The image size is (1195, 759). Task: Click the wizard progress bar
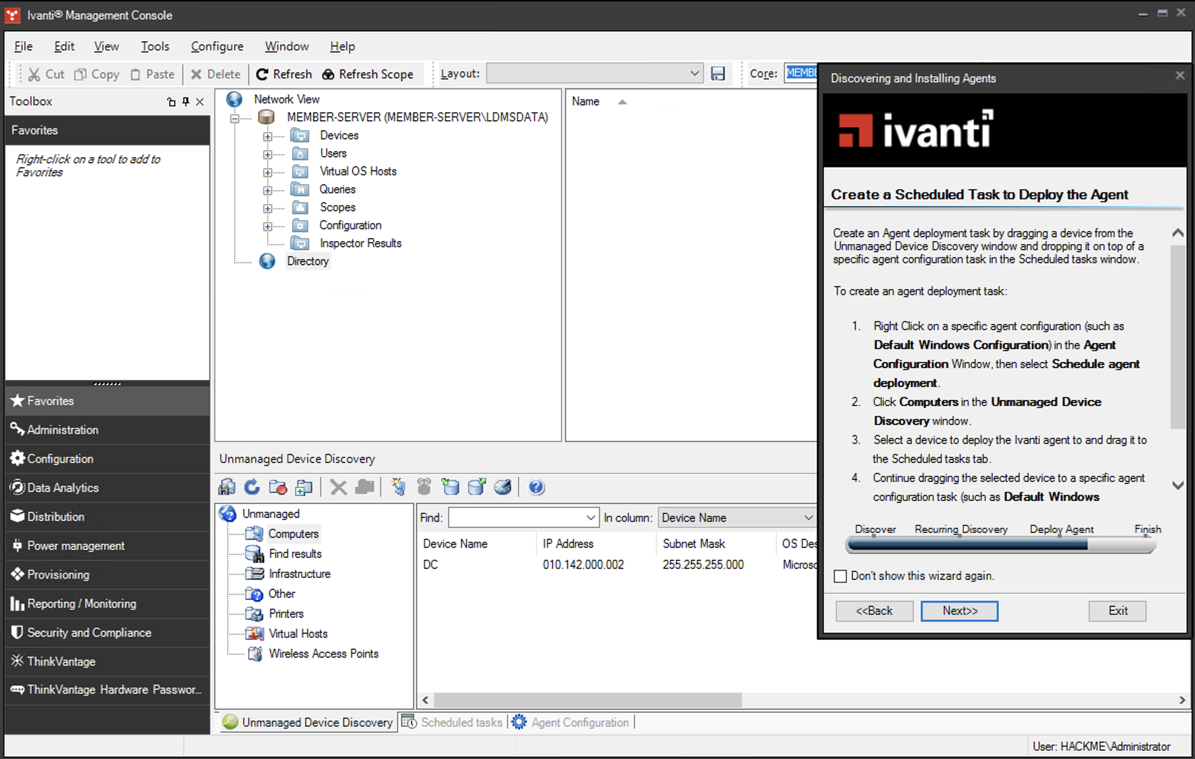click(x=1001, y=546)
